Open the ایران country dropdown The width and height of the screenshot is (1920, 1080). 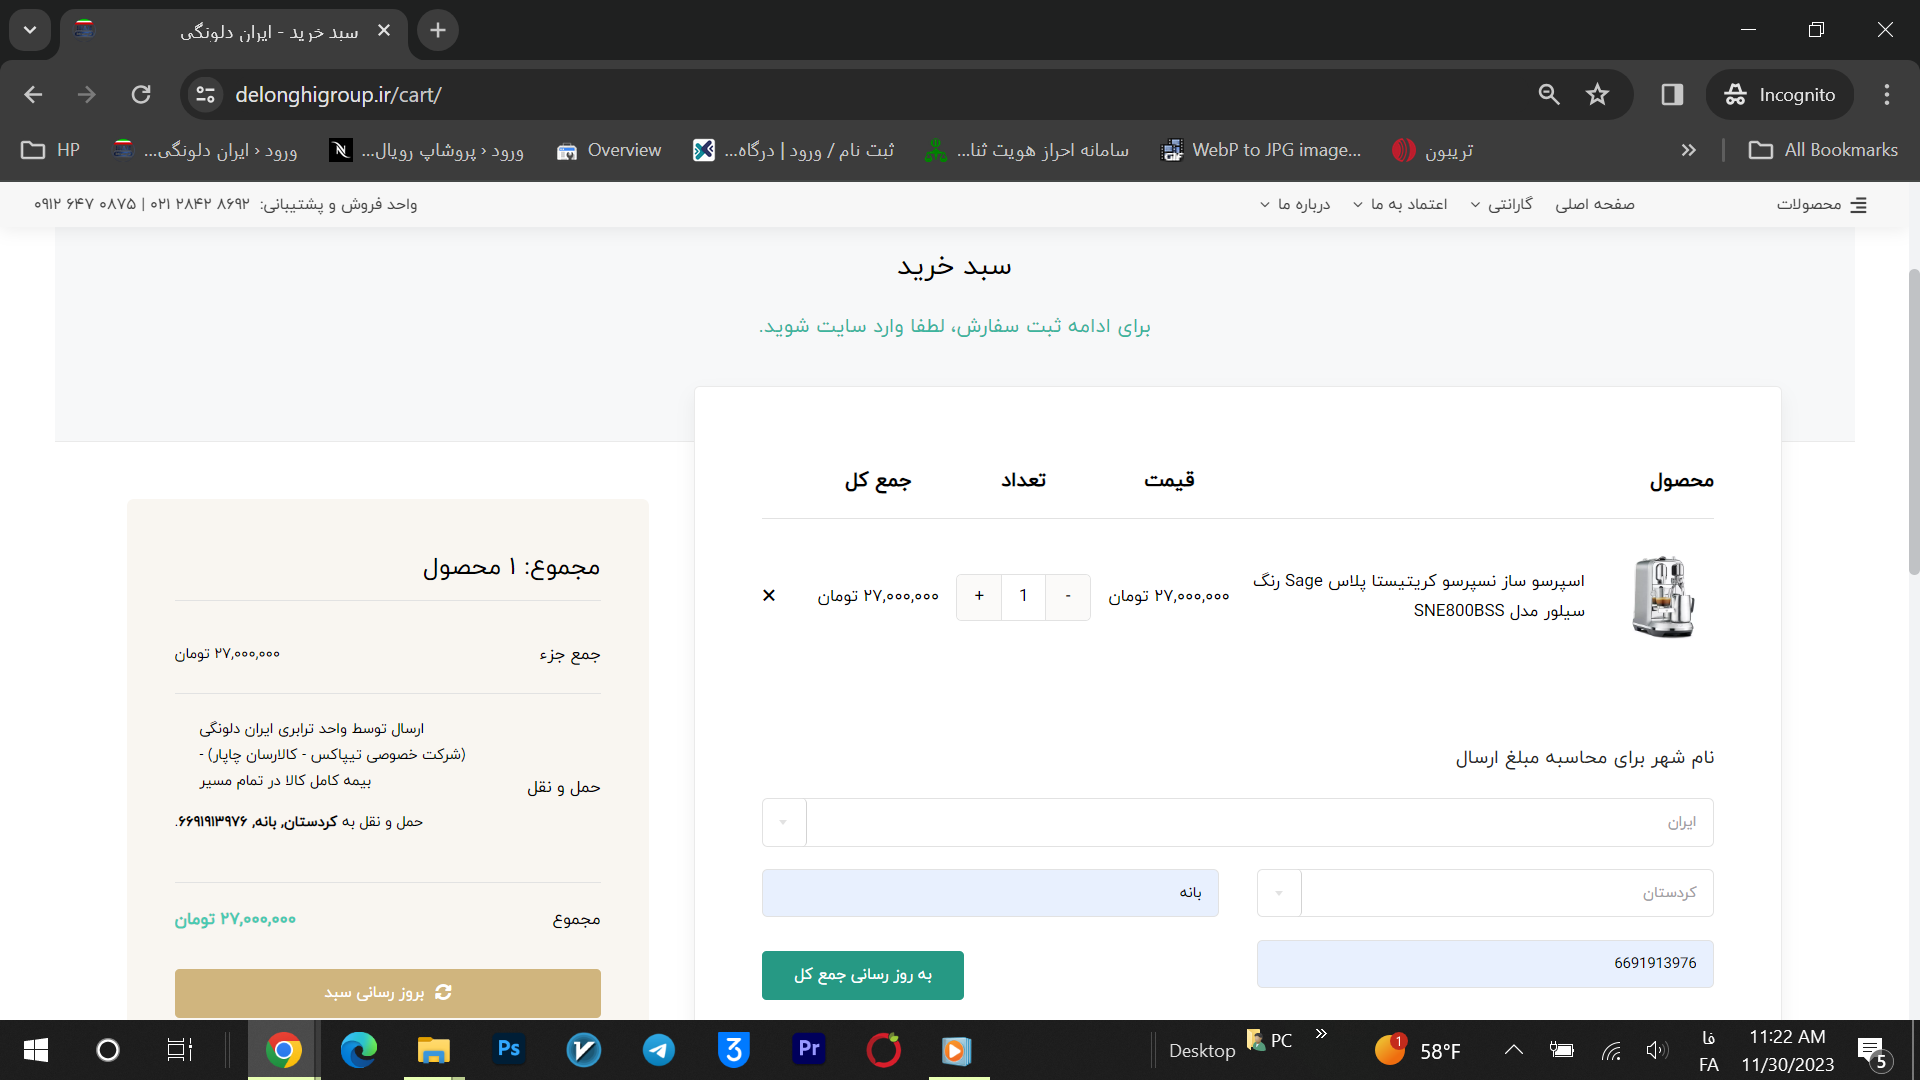(1237, 823)
